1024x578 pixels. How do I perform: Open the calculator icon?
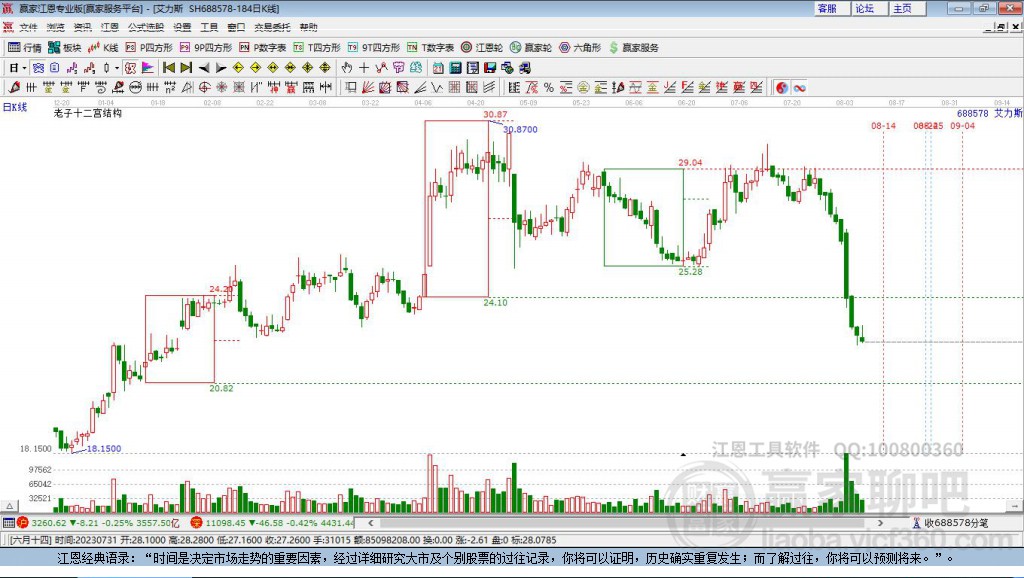455,68
